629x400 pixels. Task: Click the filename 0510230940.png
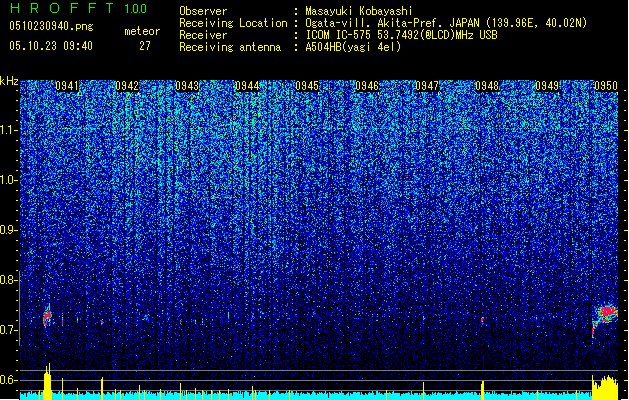pyautogui.click(x=51, y=26)
